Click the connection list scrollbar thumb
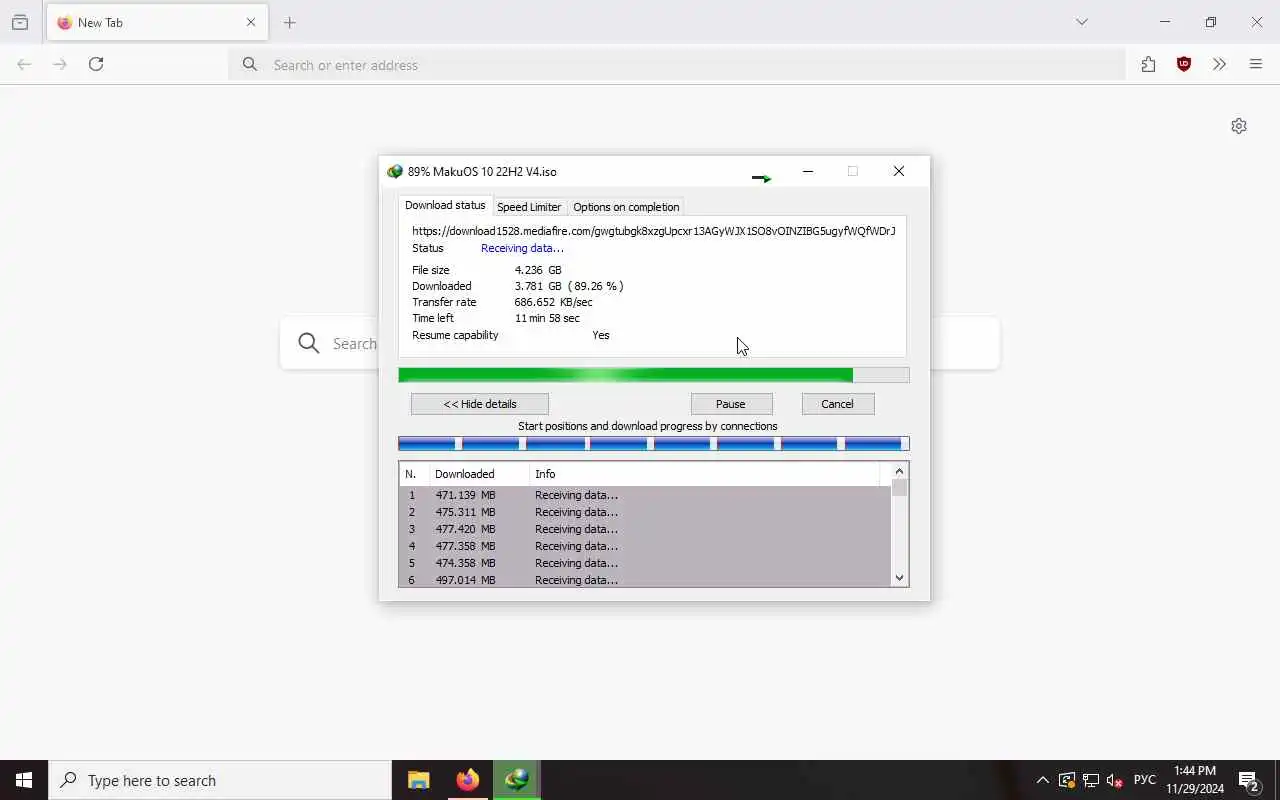The image size is (1280, 800). tap(899, 488)
